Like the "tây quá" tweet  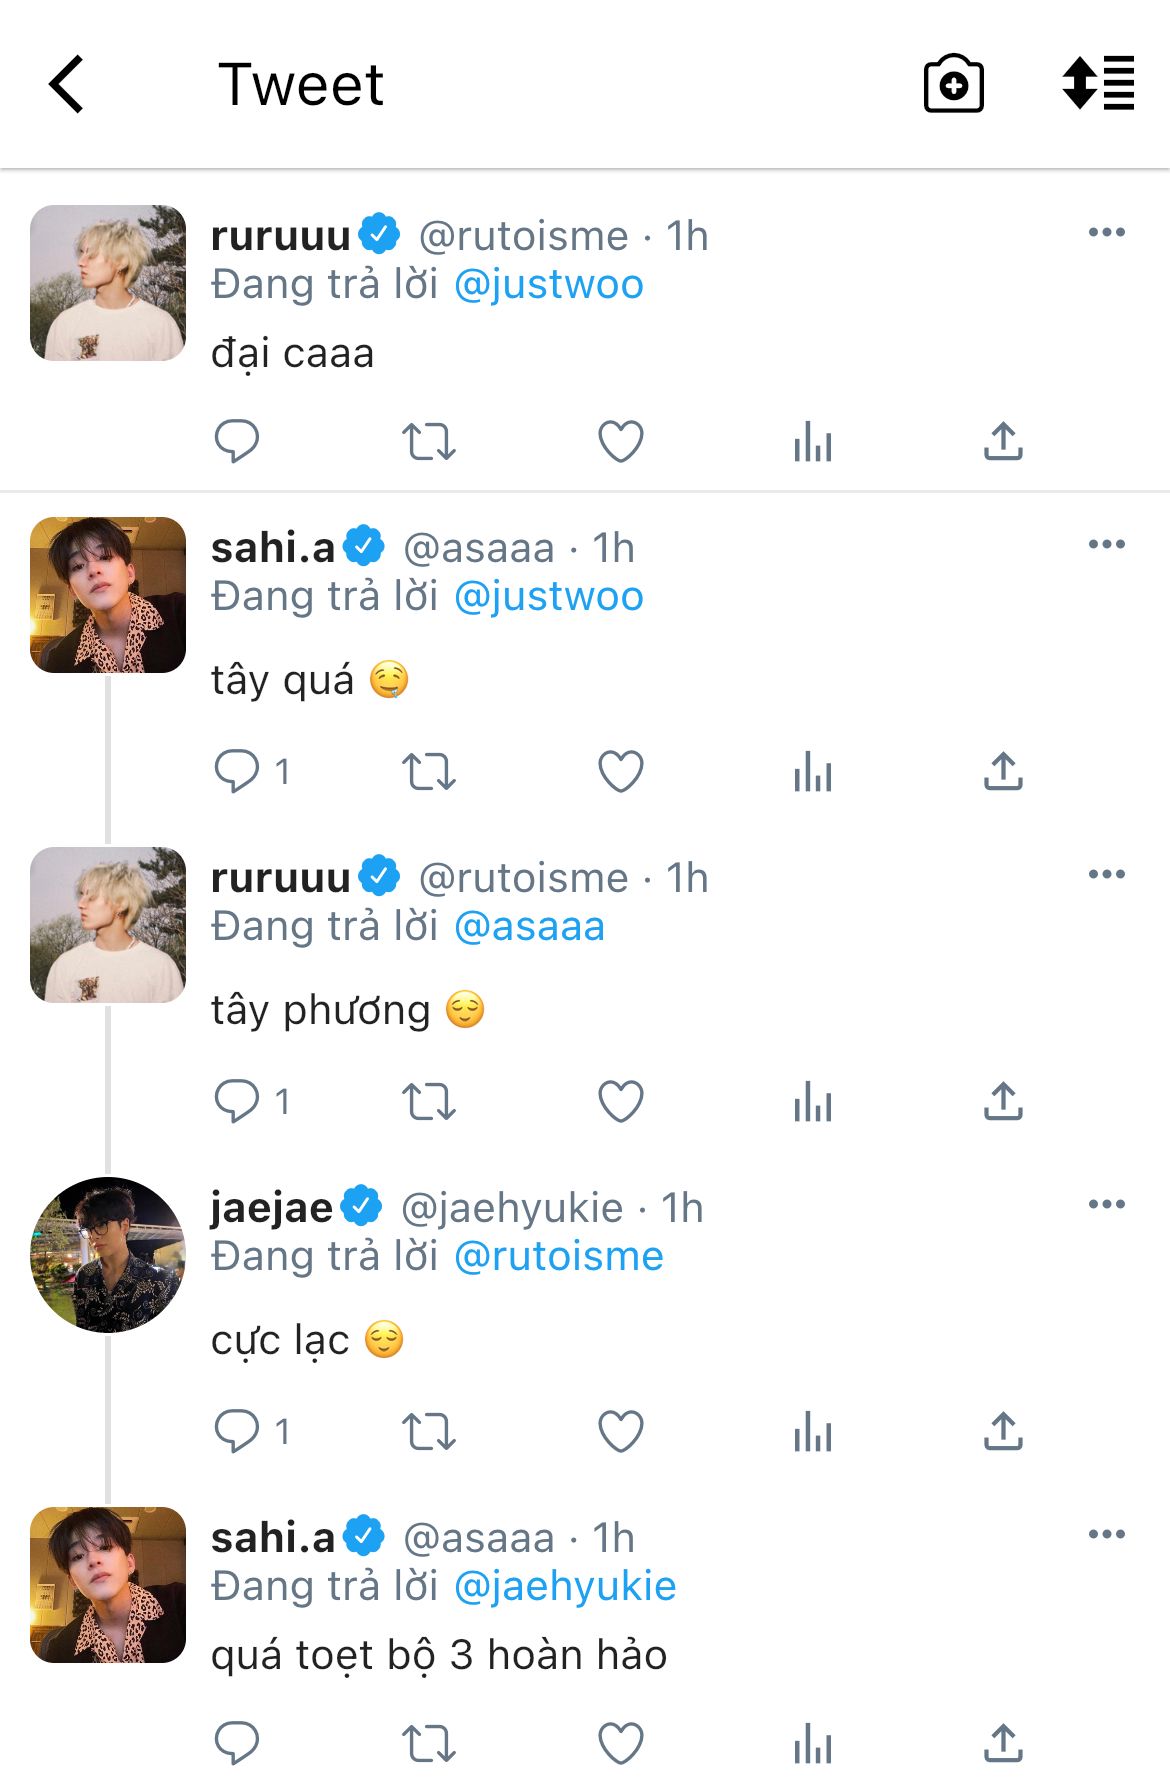click(620, 772)
